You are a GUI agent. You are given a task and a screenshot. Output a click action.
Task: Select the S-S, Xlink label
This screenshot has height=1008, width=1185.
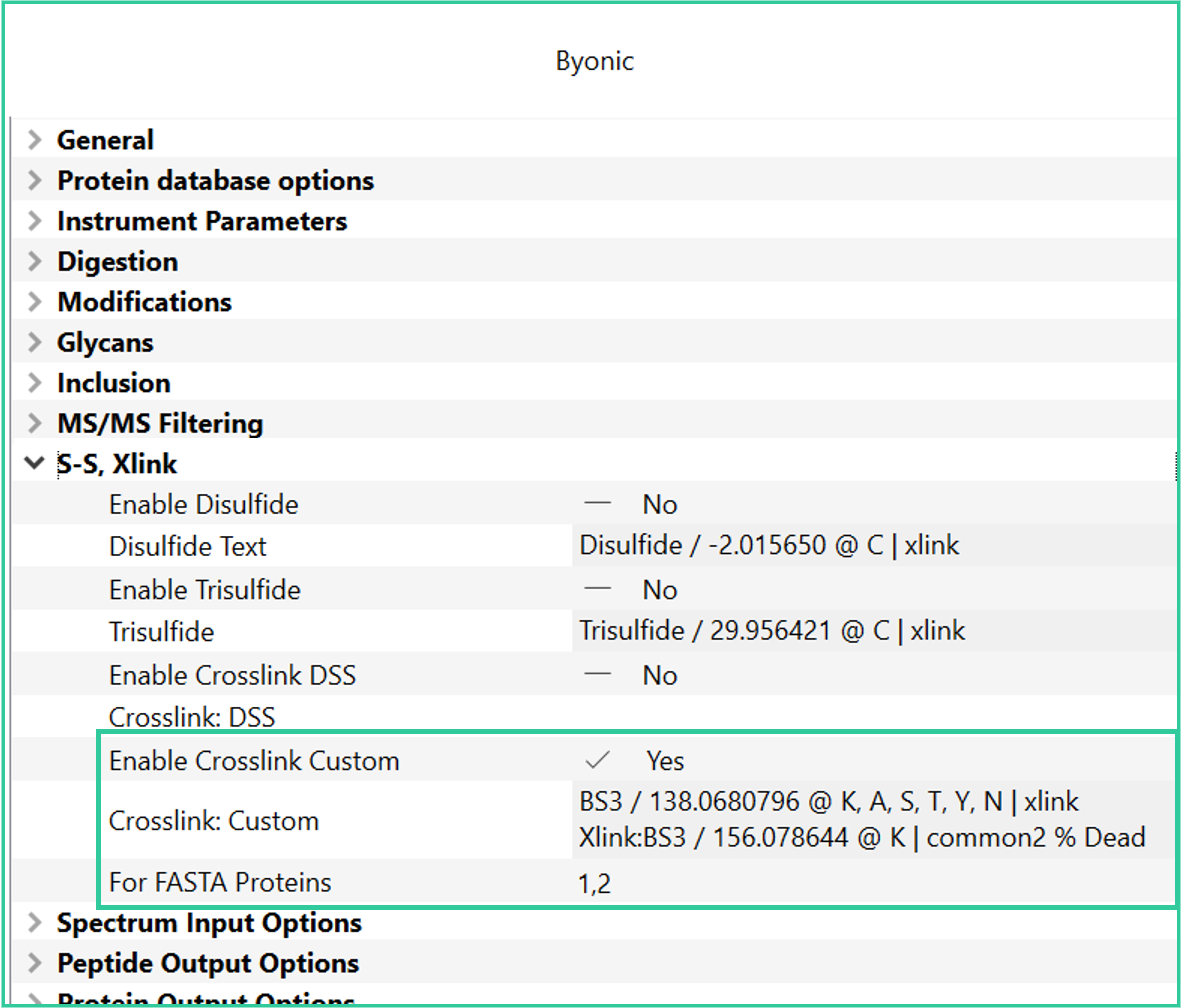pyautogui.click(x=117, y=463)
